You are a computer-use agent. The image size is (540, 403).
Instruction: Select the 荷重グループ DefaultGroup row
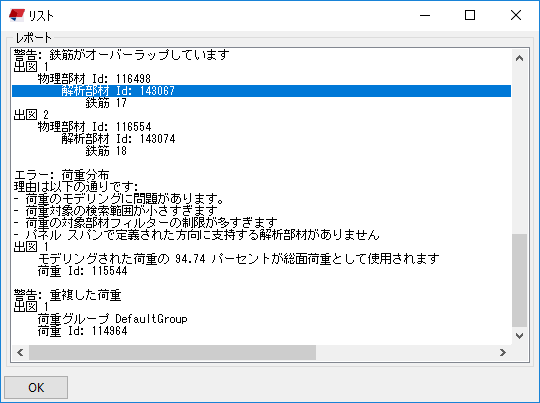(x=112, y=319)
